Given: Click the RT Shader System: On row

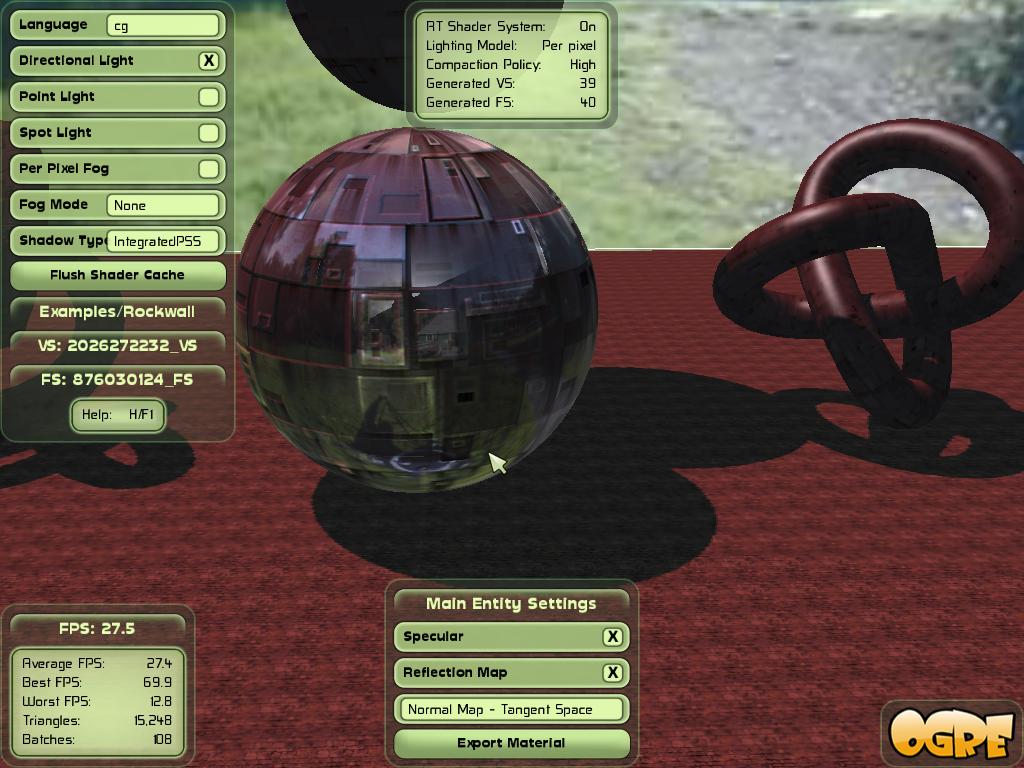Looking at the screenshot, I should point(511,26).
